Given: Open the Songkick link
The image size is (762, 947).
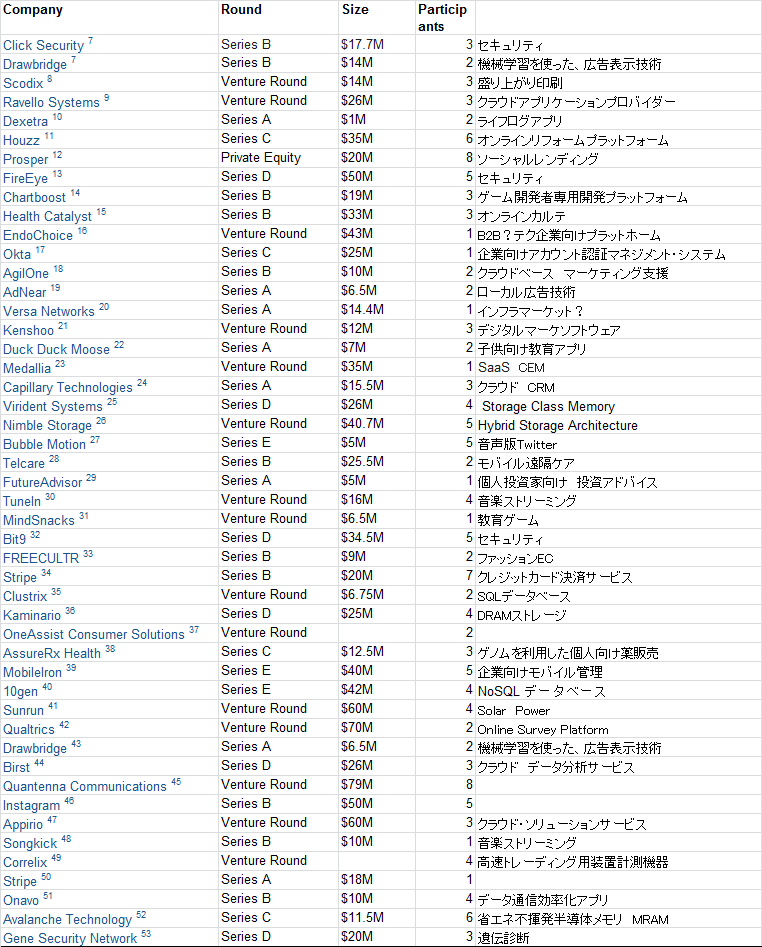Looking at the screenshot, I should tap(30, 844).
